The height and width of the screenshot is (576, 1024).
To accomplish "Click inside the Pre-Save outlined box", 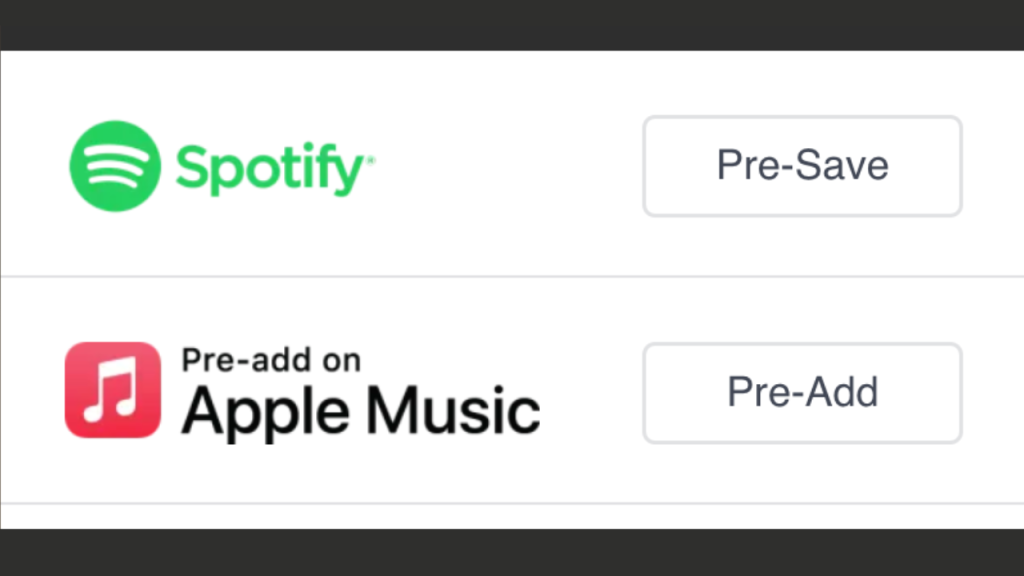I will pyautogui.click(x=801, y=166).
